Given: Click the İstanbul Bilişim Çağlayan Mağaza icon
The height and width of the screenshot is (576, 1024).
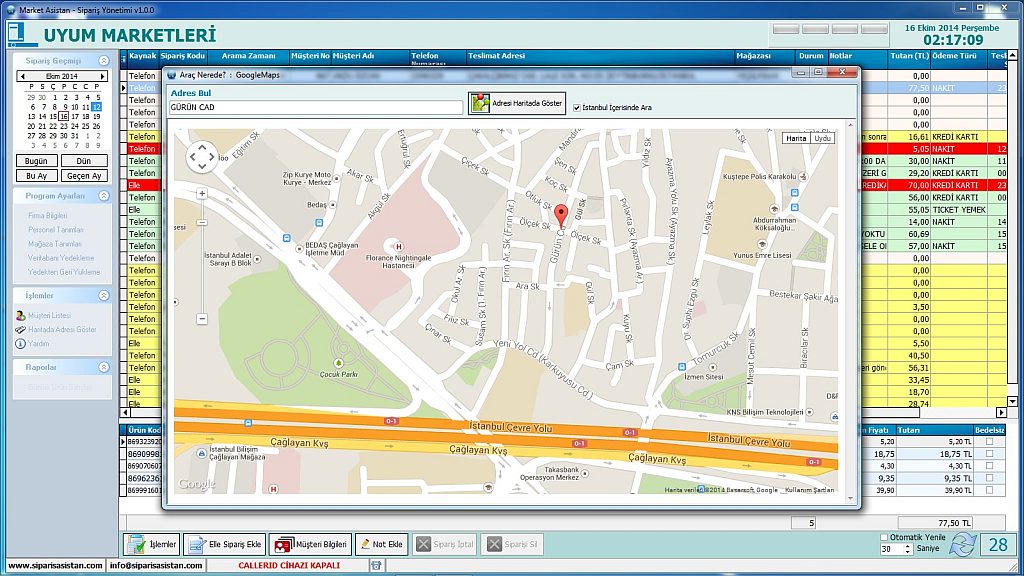Looking at the screenshot, I should (201, 453).
